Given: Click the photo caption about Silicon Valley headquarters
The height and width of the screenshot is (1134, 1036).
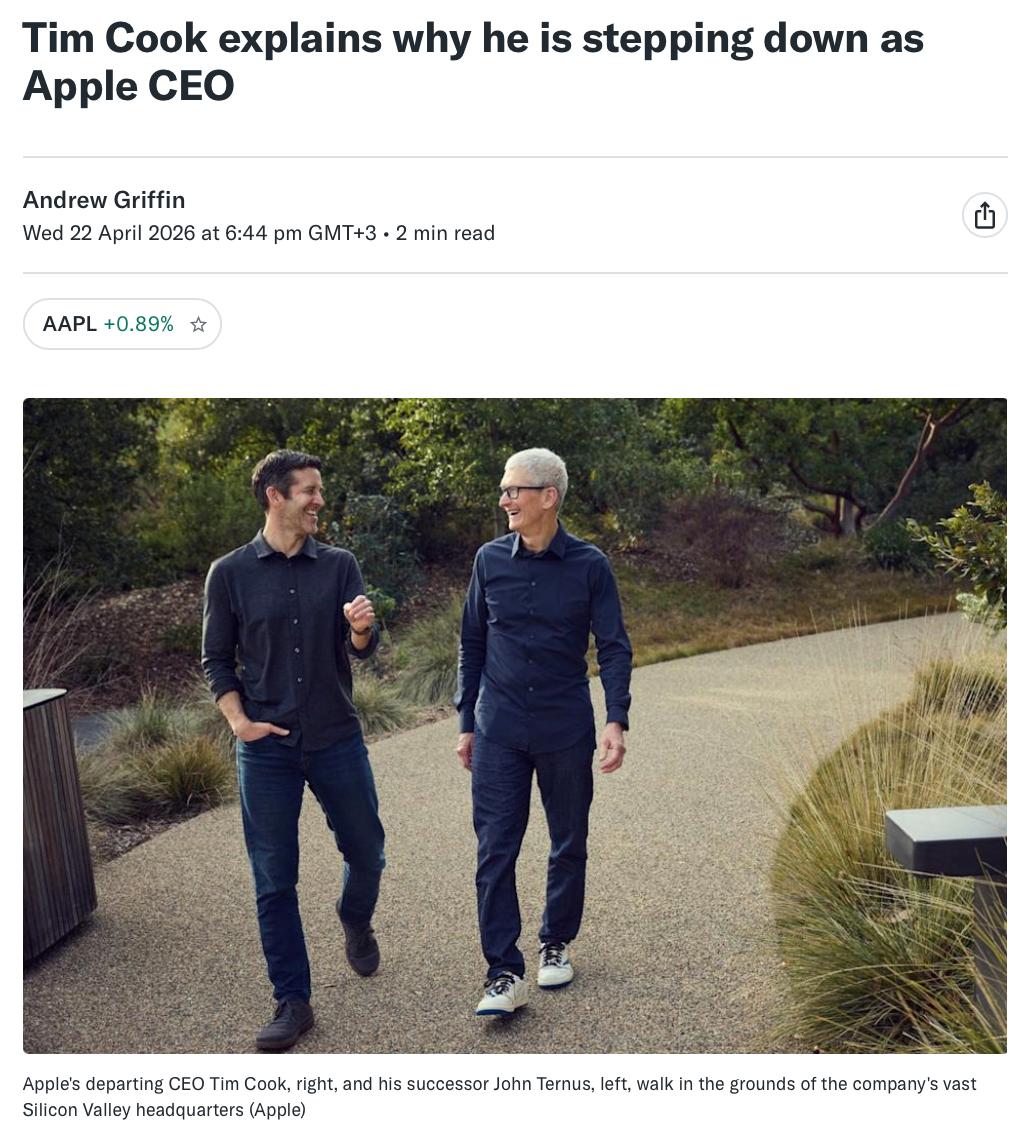Looking at the screenshot, I should click(499, 1096).
